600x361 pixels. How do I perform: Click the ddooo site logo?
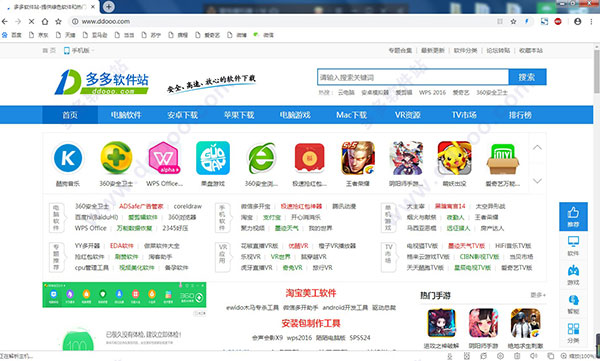click(102, 82)
